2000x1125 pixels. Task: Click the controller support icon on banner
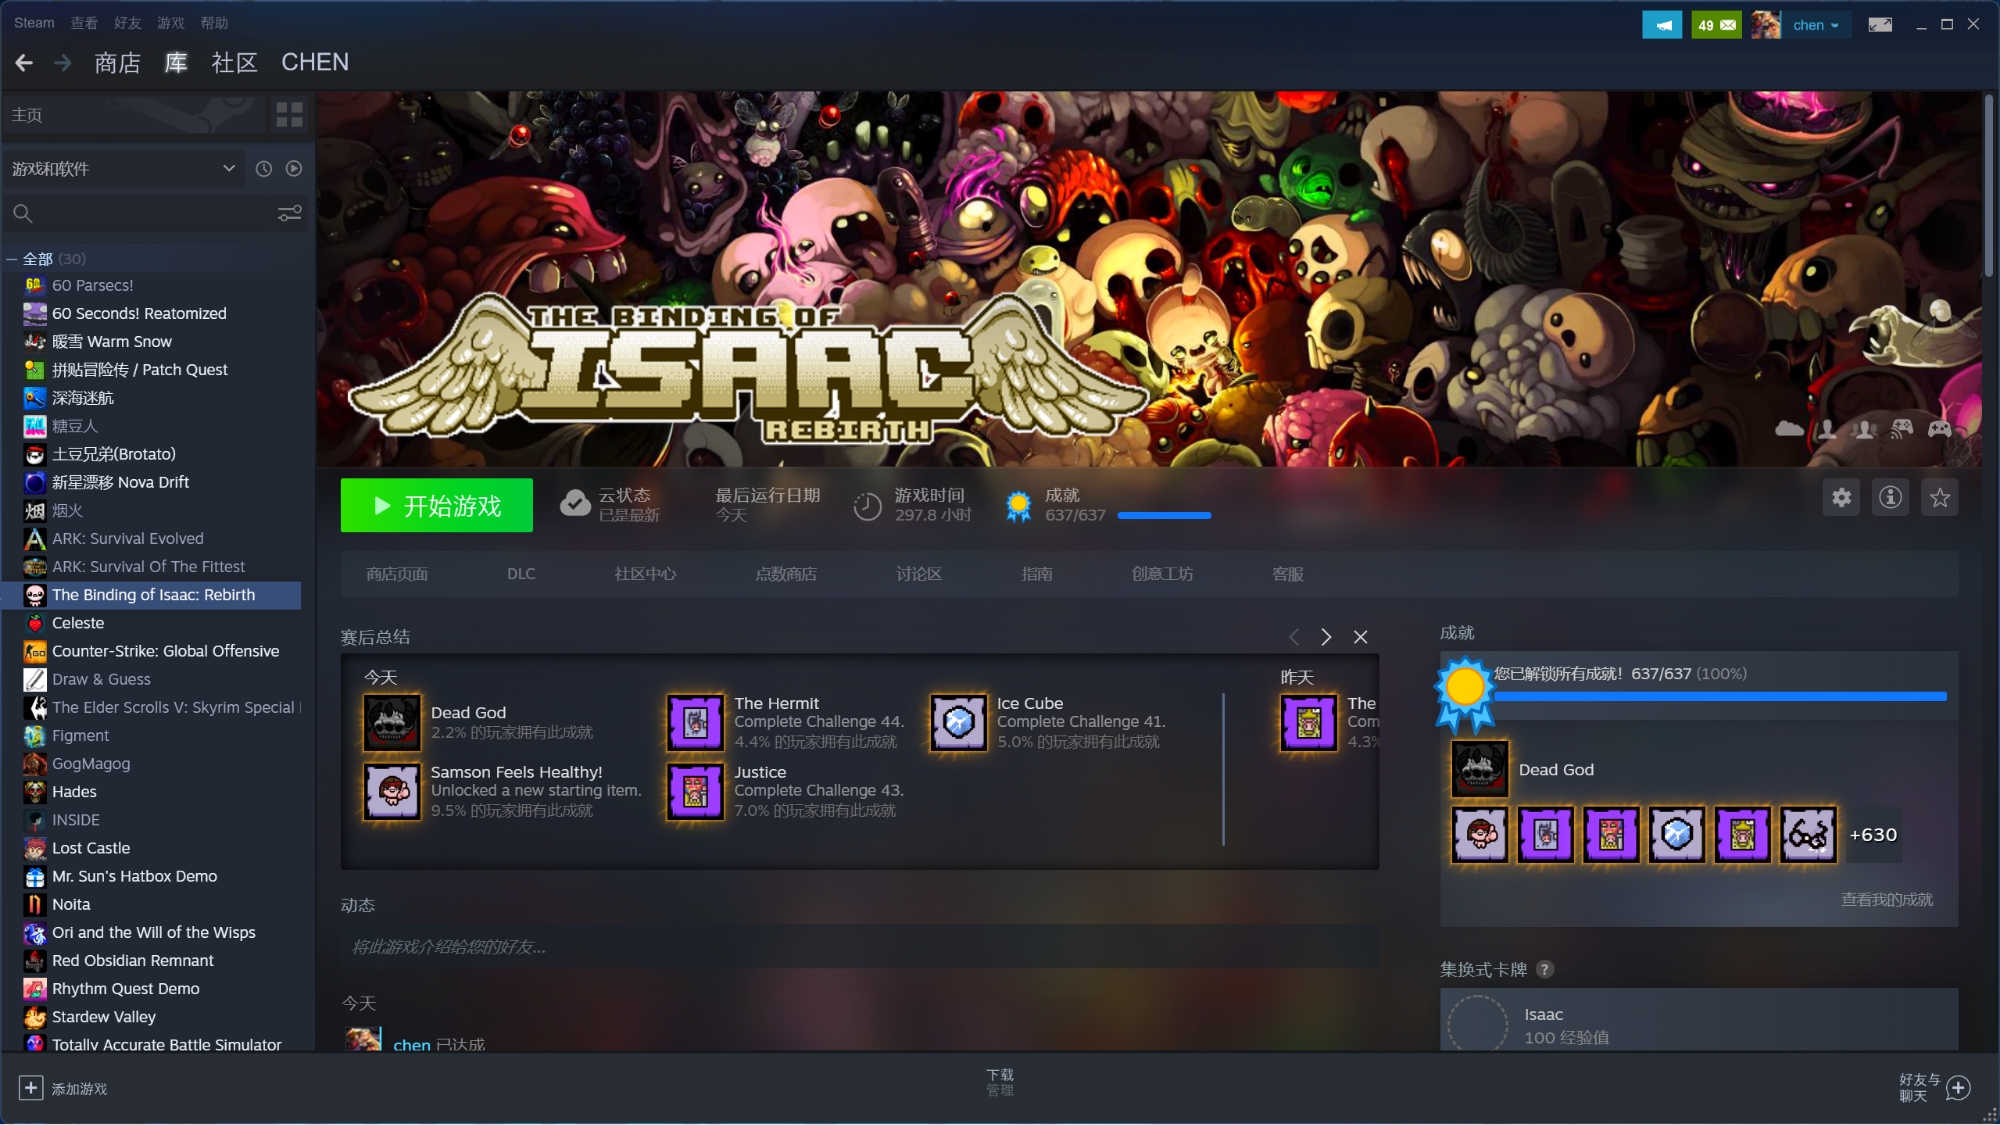(1939, 430)
